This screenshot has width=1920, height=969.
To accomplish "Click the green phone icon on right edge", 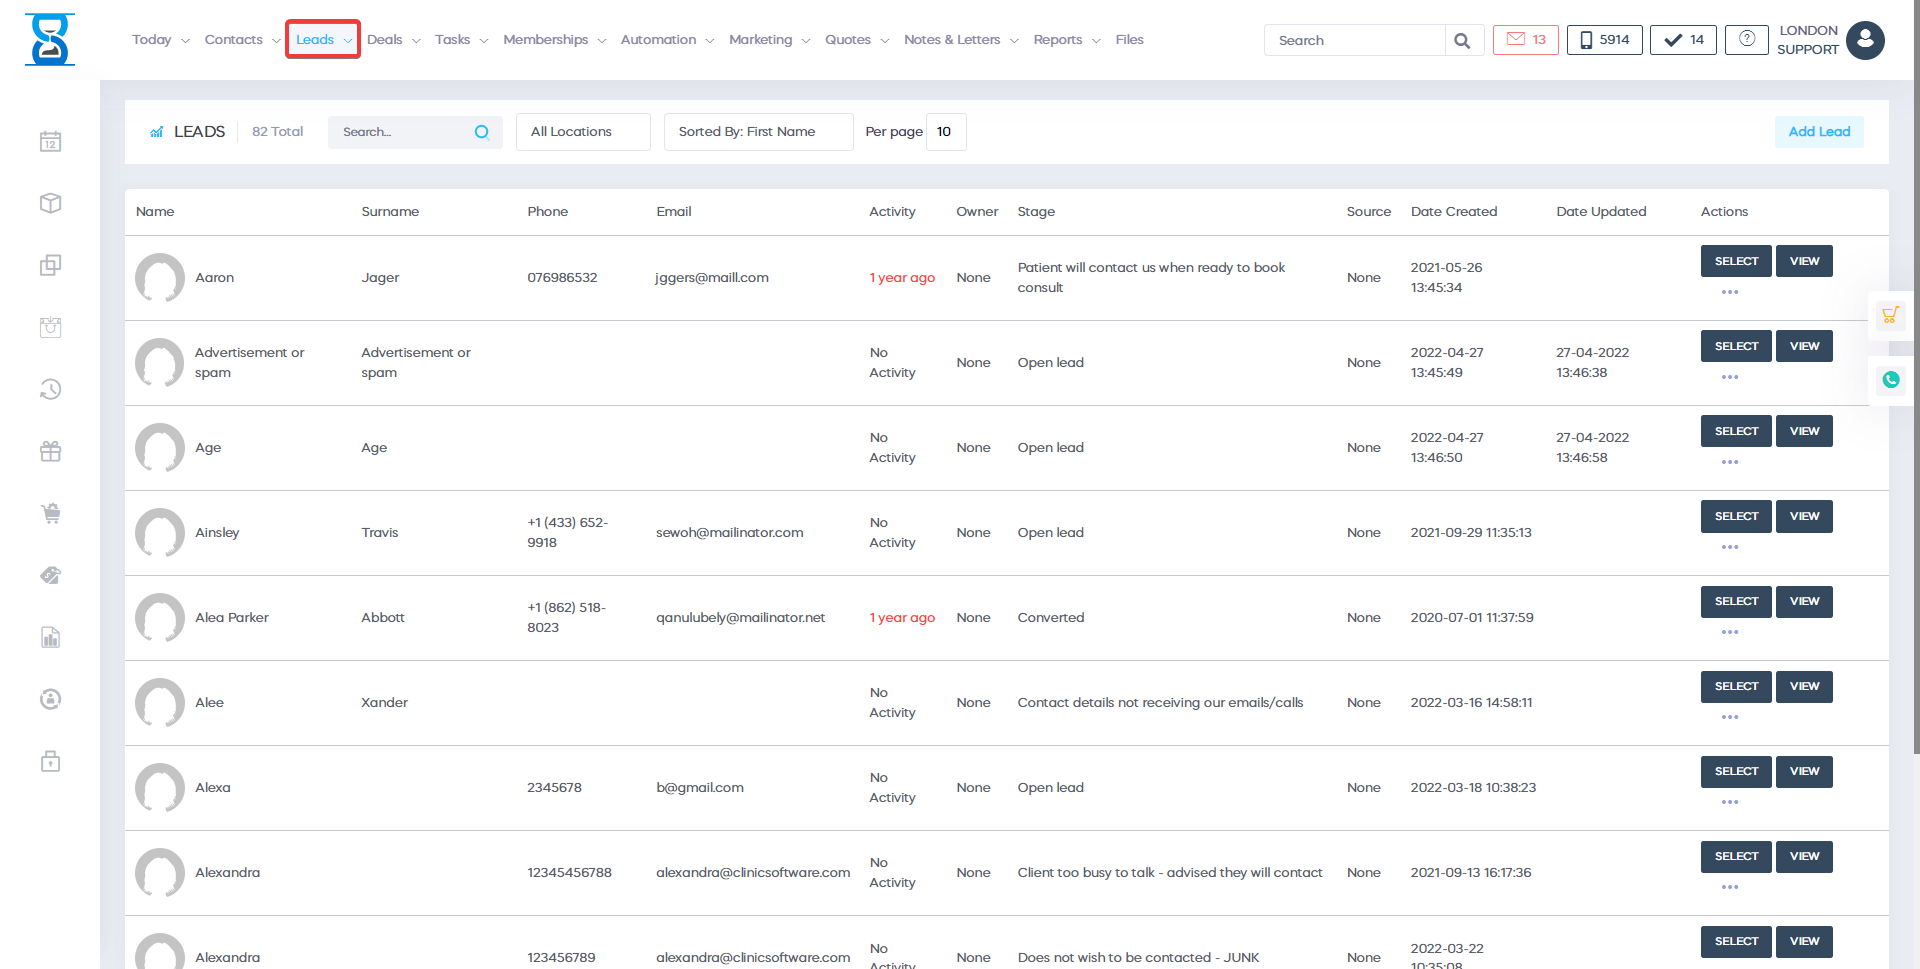I will [x=1890, y=380].
